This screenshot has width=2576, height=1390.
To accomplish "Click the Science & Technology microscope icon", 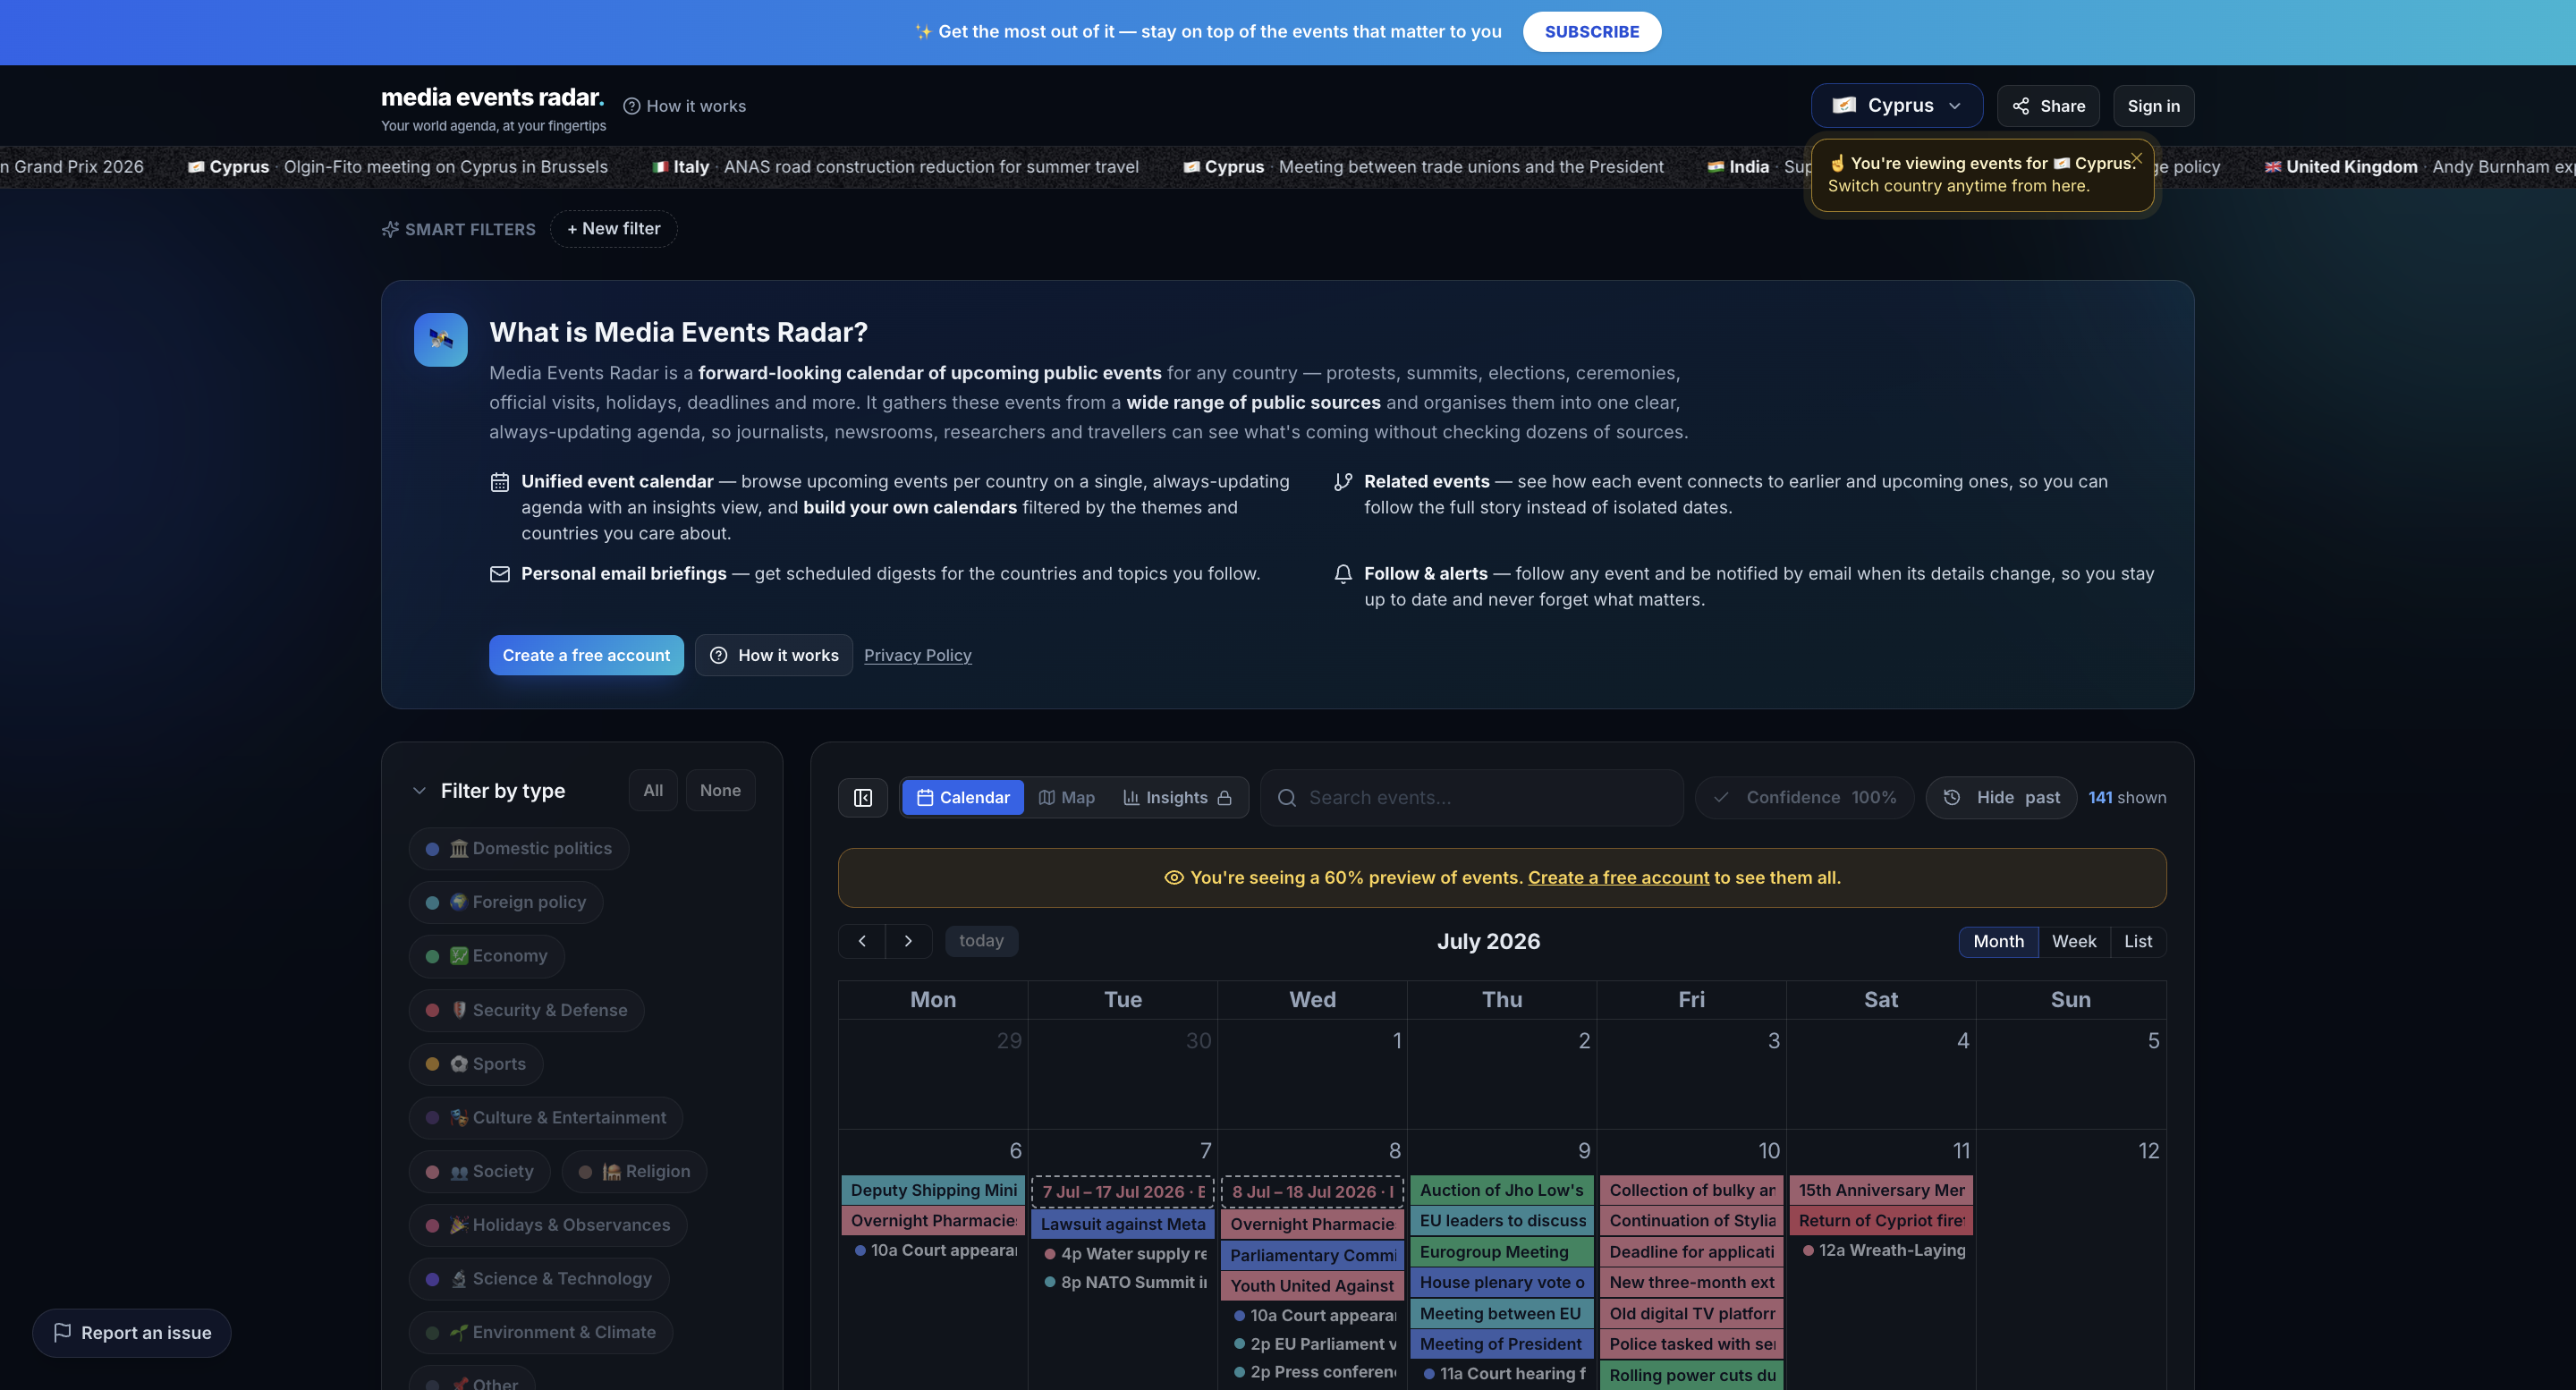I will pos(458,1279).
